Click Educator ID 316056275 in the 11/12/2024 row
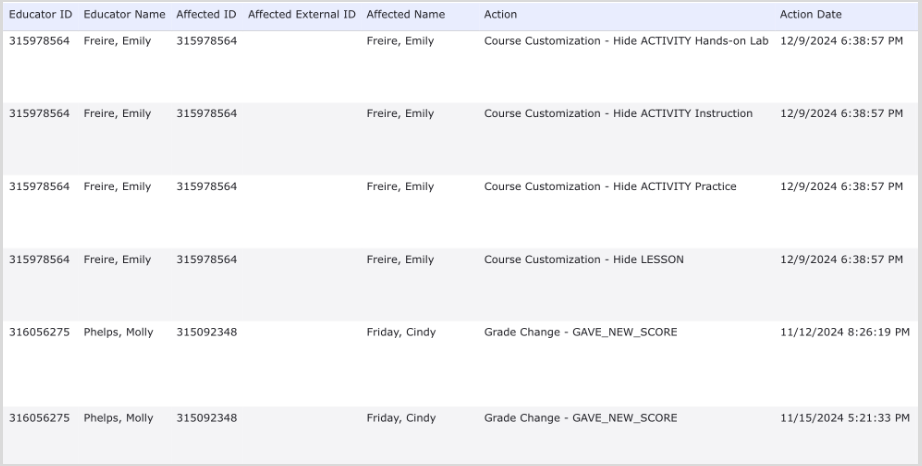This screenshot has width=922, height=466. pyautogui.click(x=39, y=333)
